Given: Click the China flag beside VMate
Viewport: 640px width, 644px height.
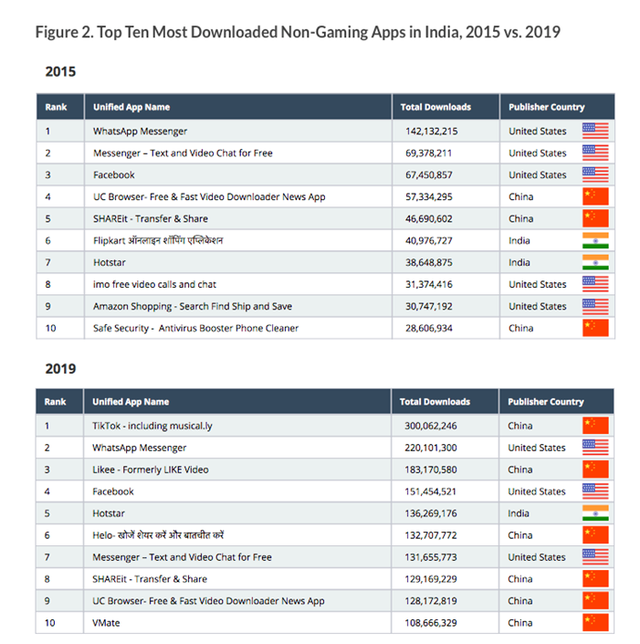Looking at the screenshot, I should point(595,623).
